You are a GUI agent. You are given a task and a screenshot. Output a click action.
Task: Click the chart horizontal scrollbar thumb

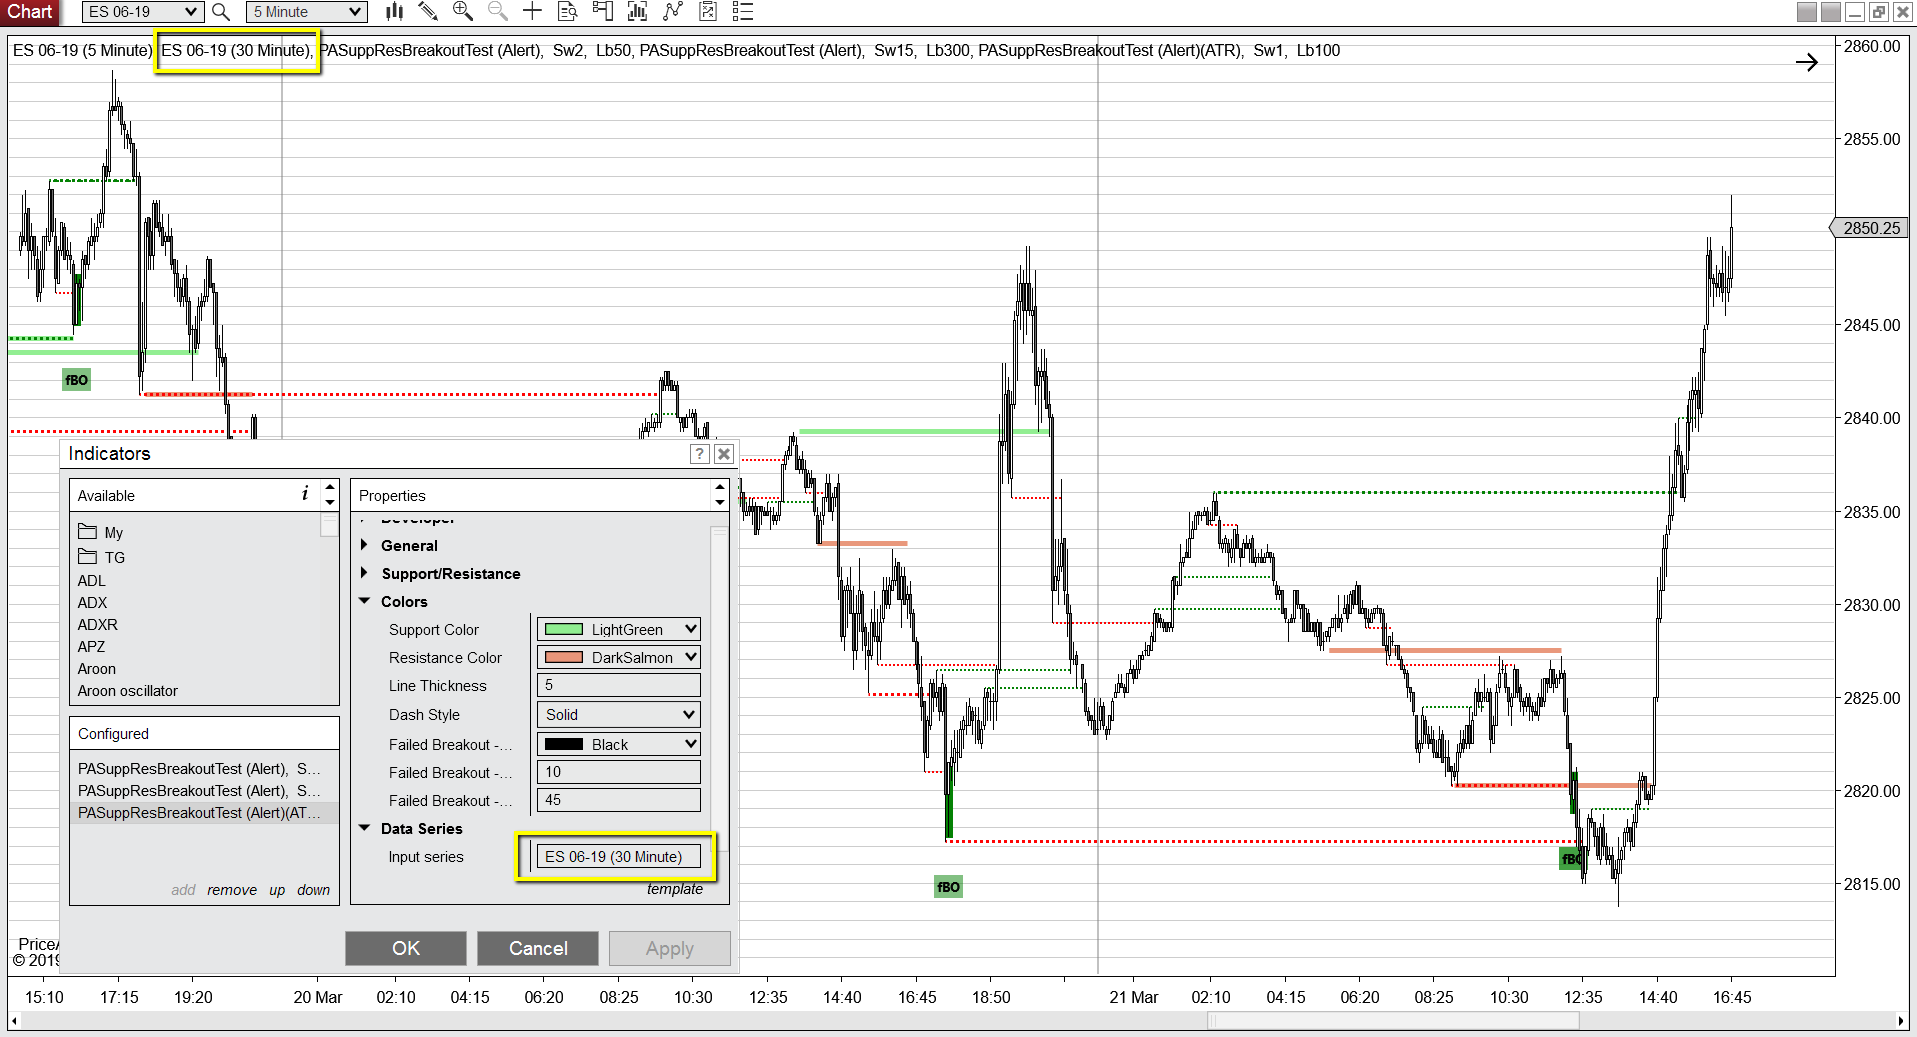[1393, 1021]
